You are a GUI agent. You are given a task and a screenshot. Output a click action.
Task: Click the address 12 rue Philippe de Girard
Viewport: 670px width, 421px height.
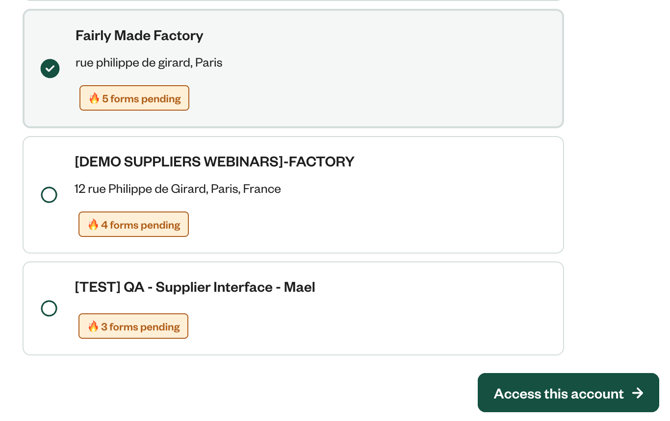click(177, 189)
